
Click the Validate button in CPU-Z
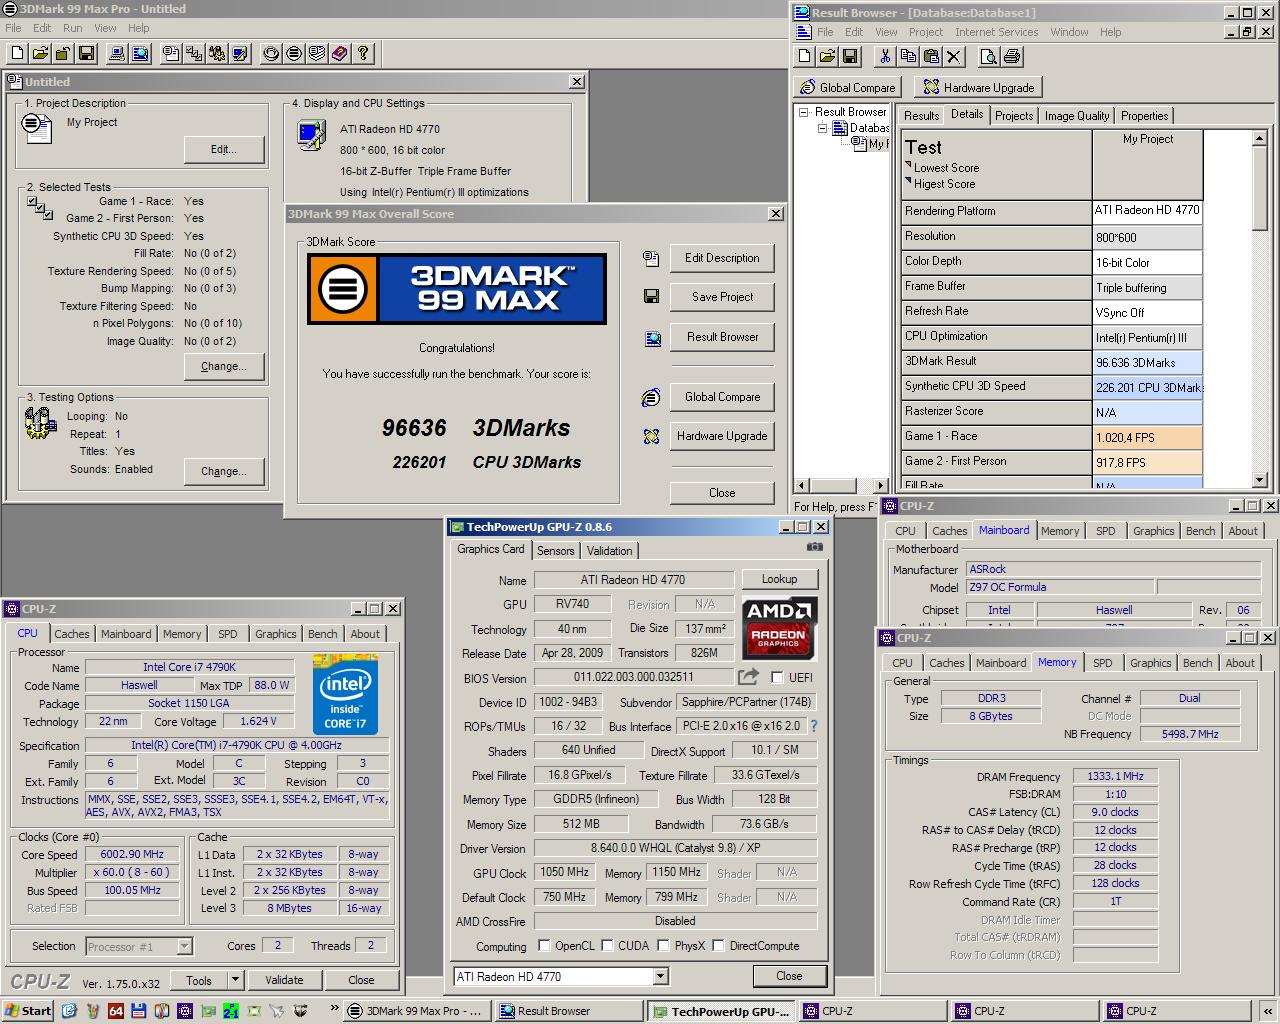(284, 980)
